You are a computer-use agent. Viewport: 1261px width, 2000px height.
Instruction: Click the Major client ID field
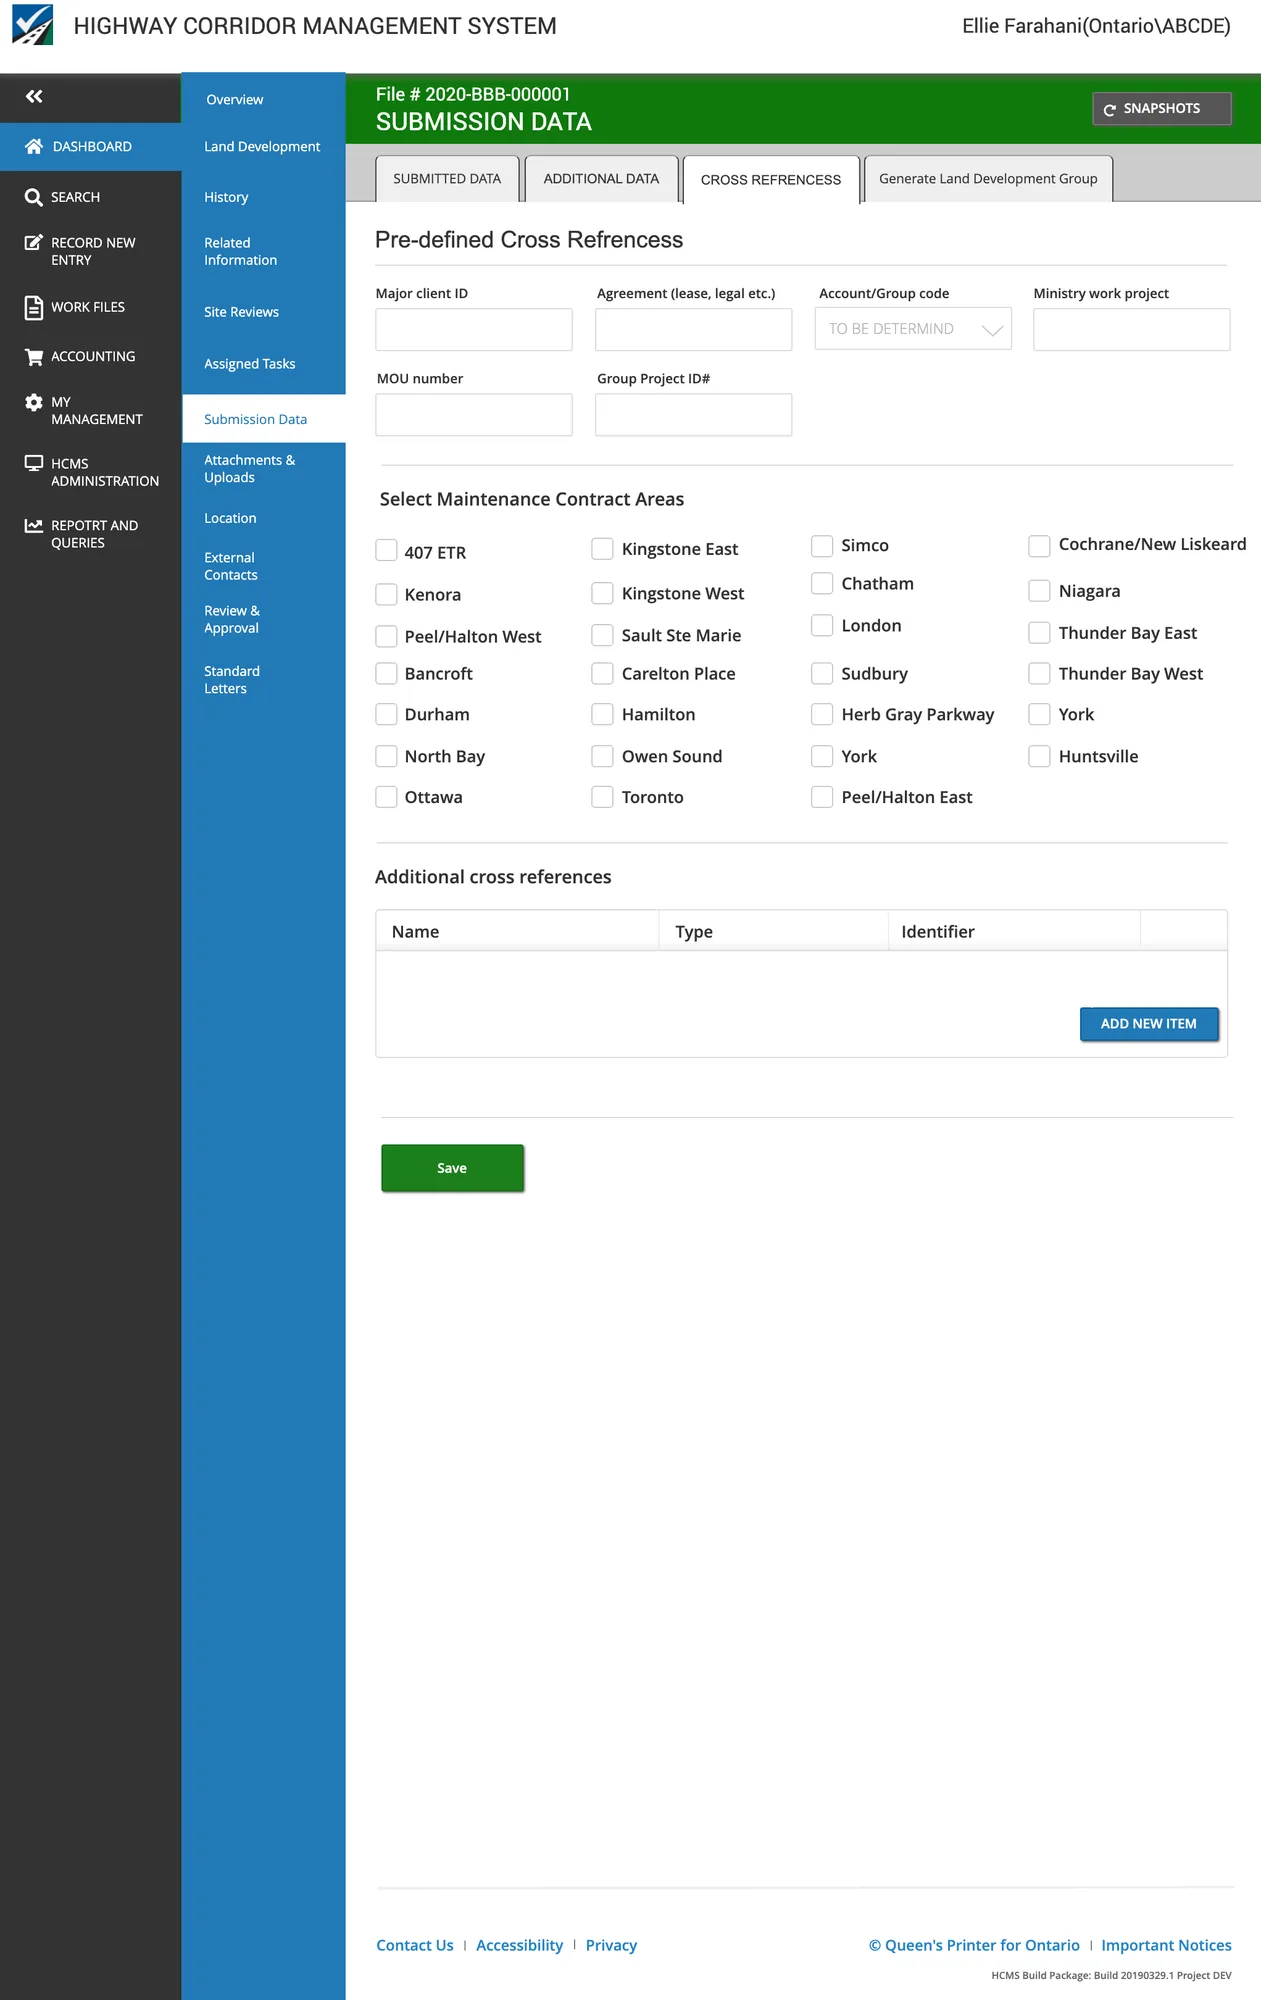[474, 330]
